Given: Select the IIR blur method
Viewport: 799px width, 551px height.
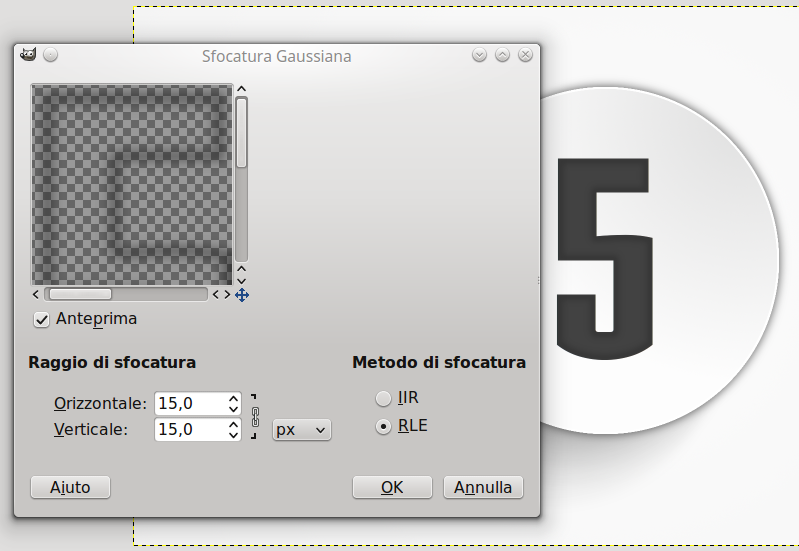Looking at the screenshot, I should click(x=383, y=398).
